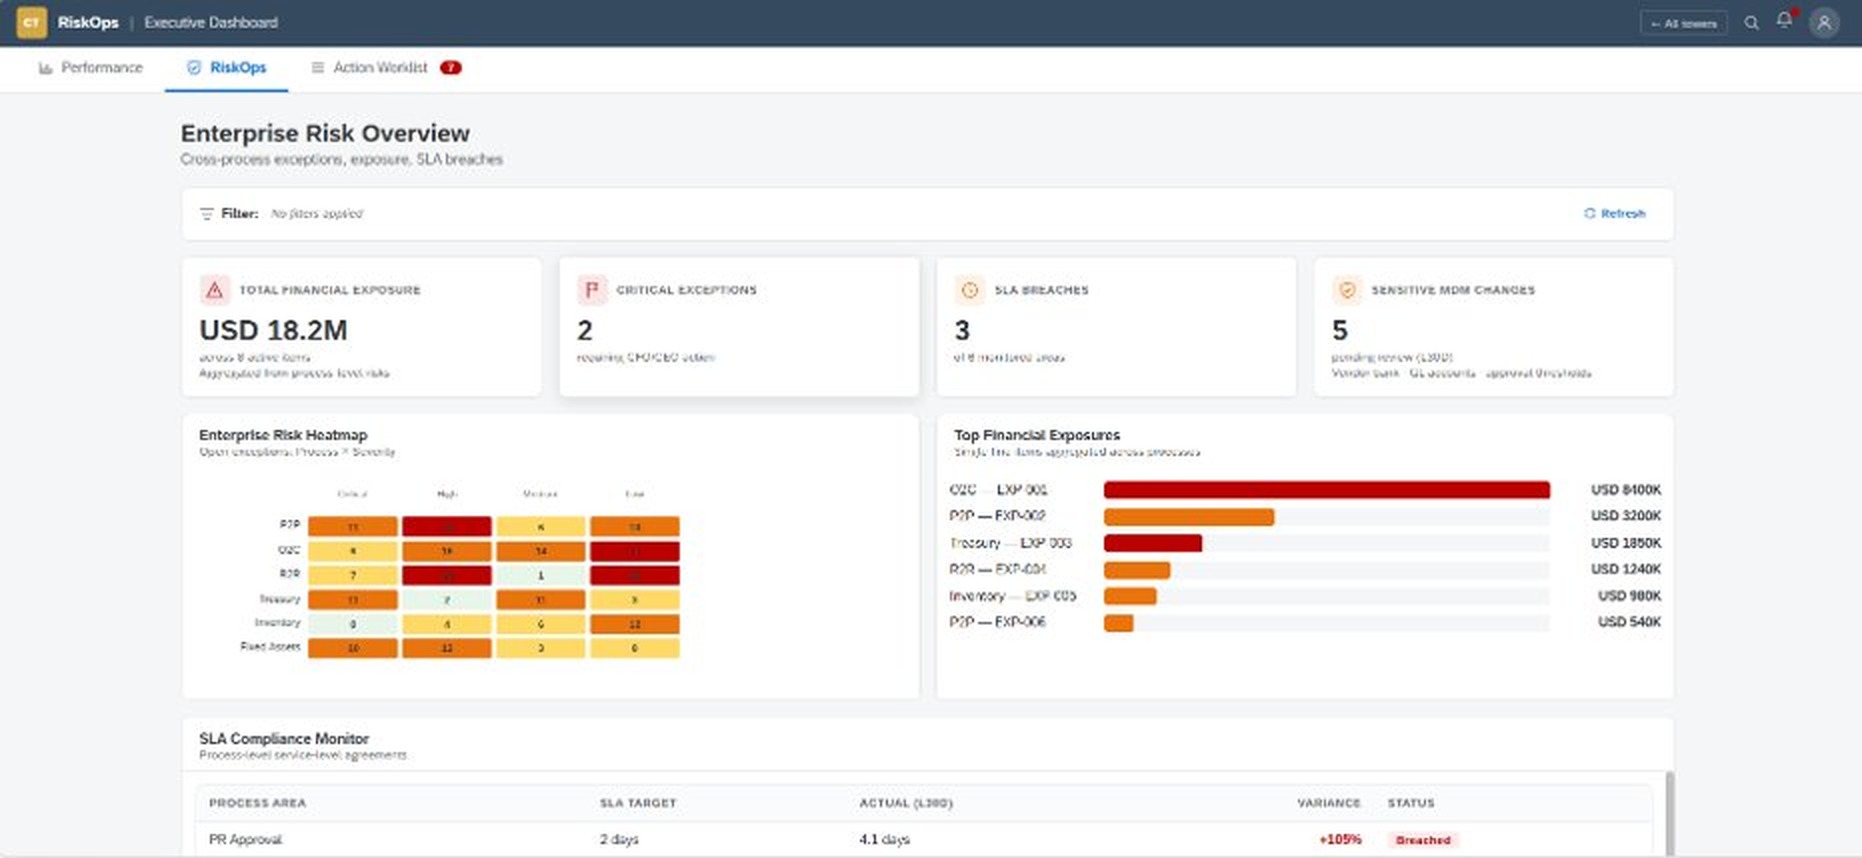Click the Treasury EXP-003 exposure bar

(x=1153, y=543)
